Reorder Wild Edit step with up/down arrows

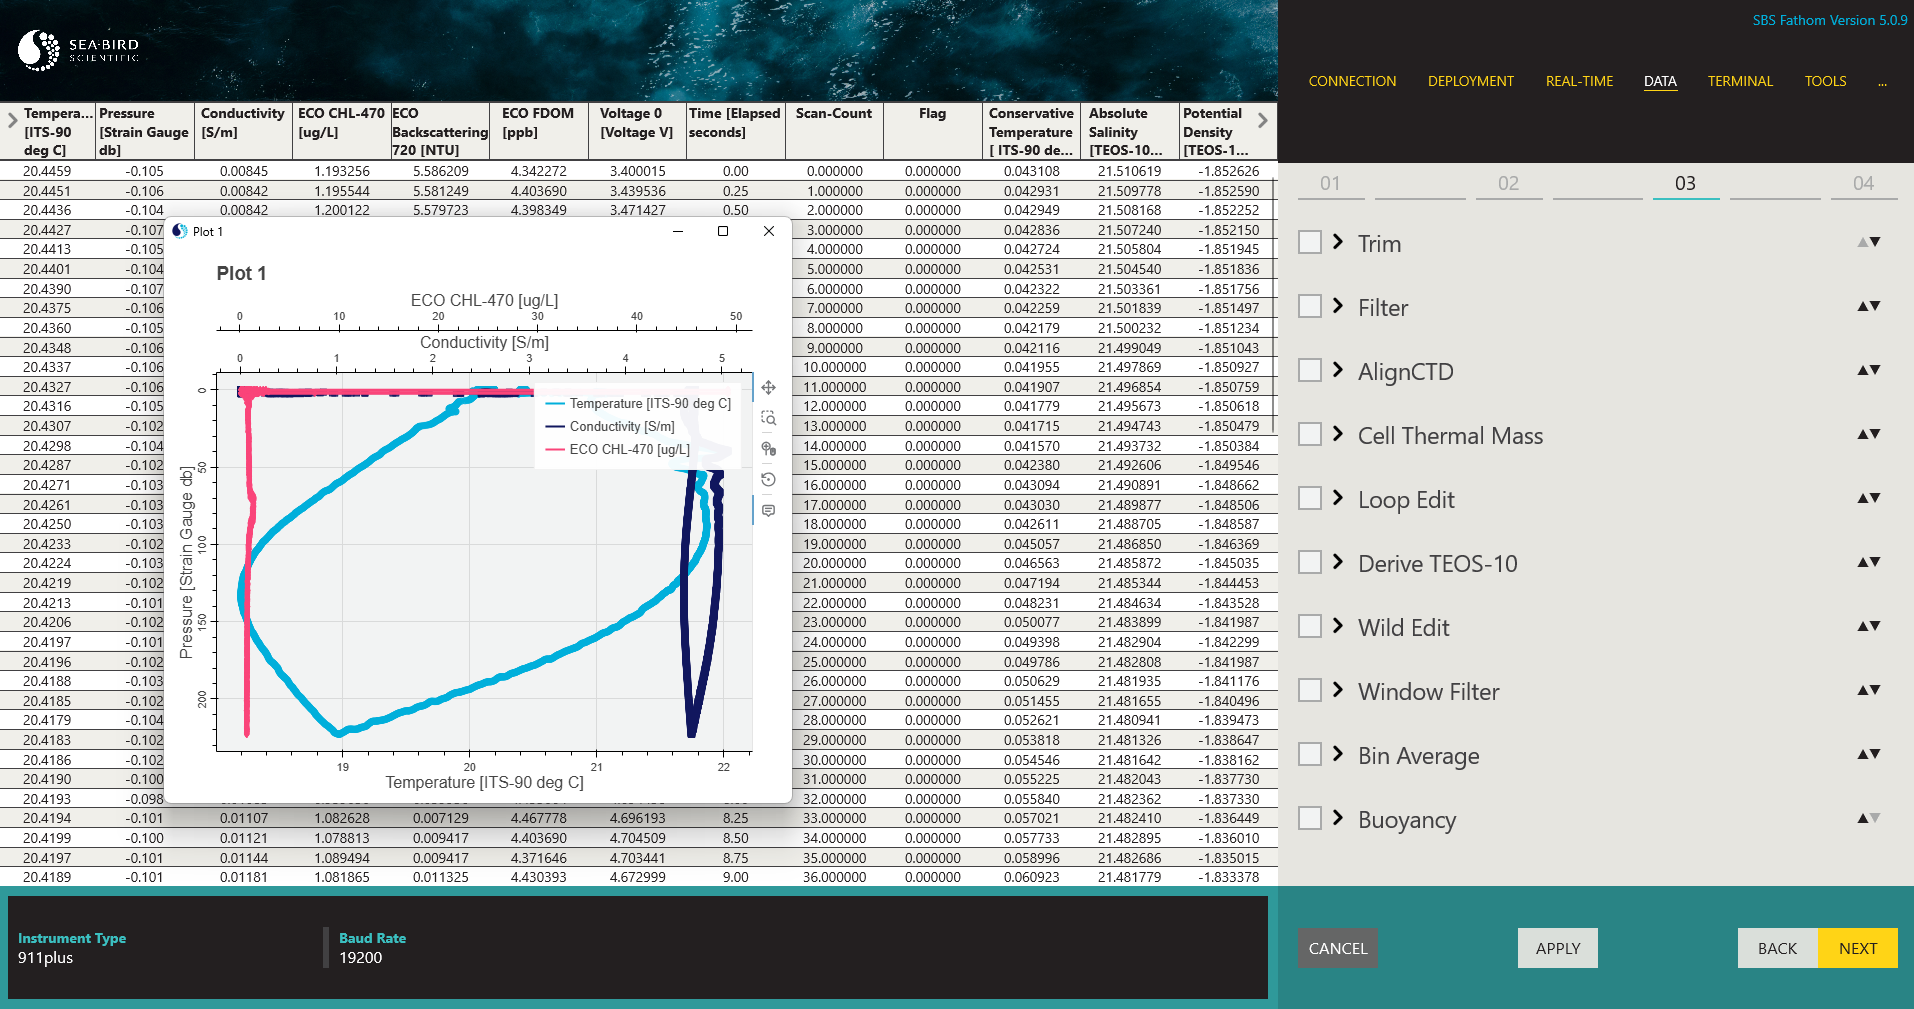point(1869,626)
